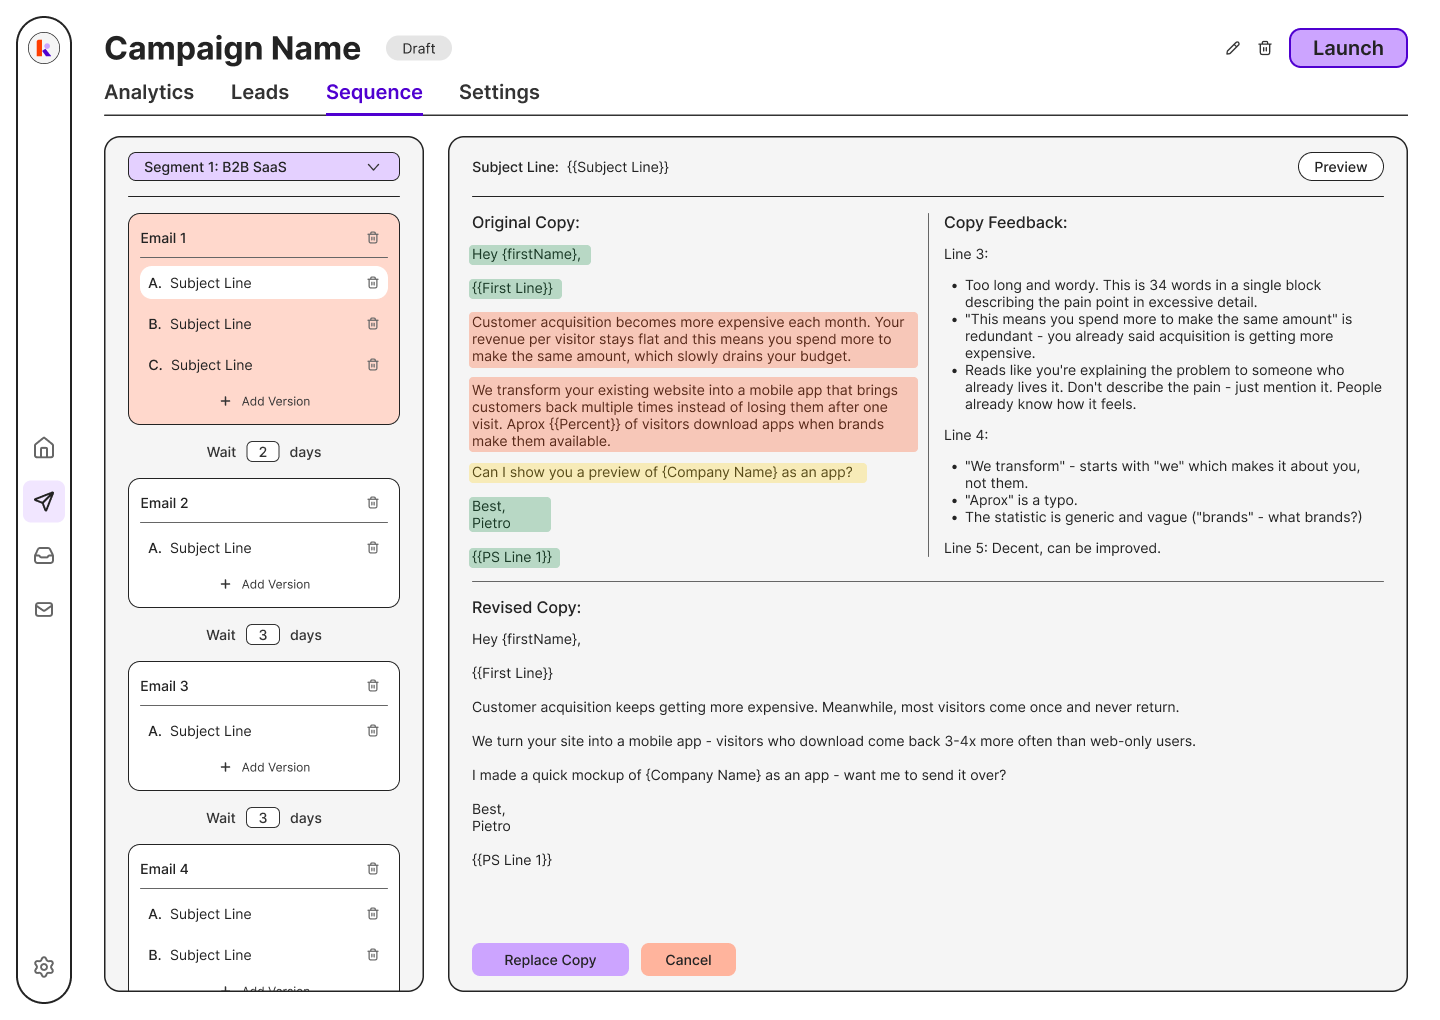Image resolution: width=1440 pixels, height=1020 pixels.
Task: Open settings gear at the sidebar bottom
Action: coord(44,967)
